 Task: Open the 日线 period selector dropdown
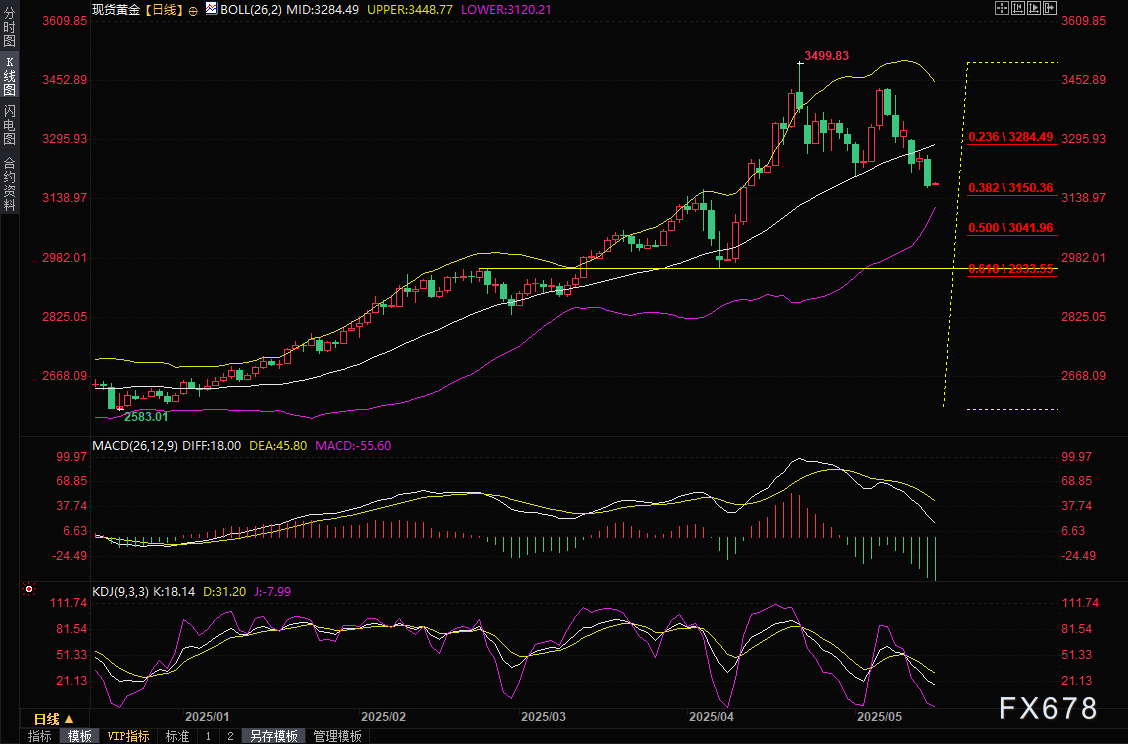click(53, 719)
